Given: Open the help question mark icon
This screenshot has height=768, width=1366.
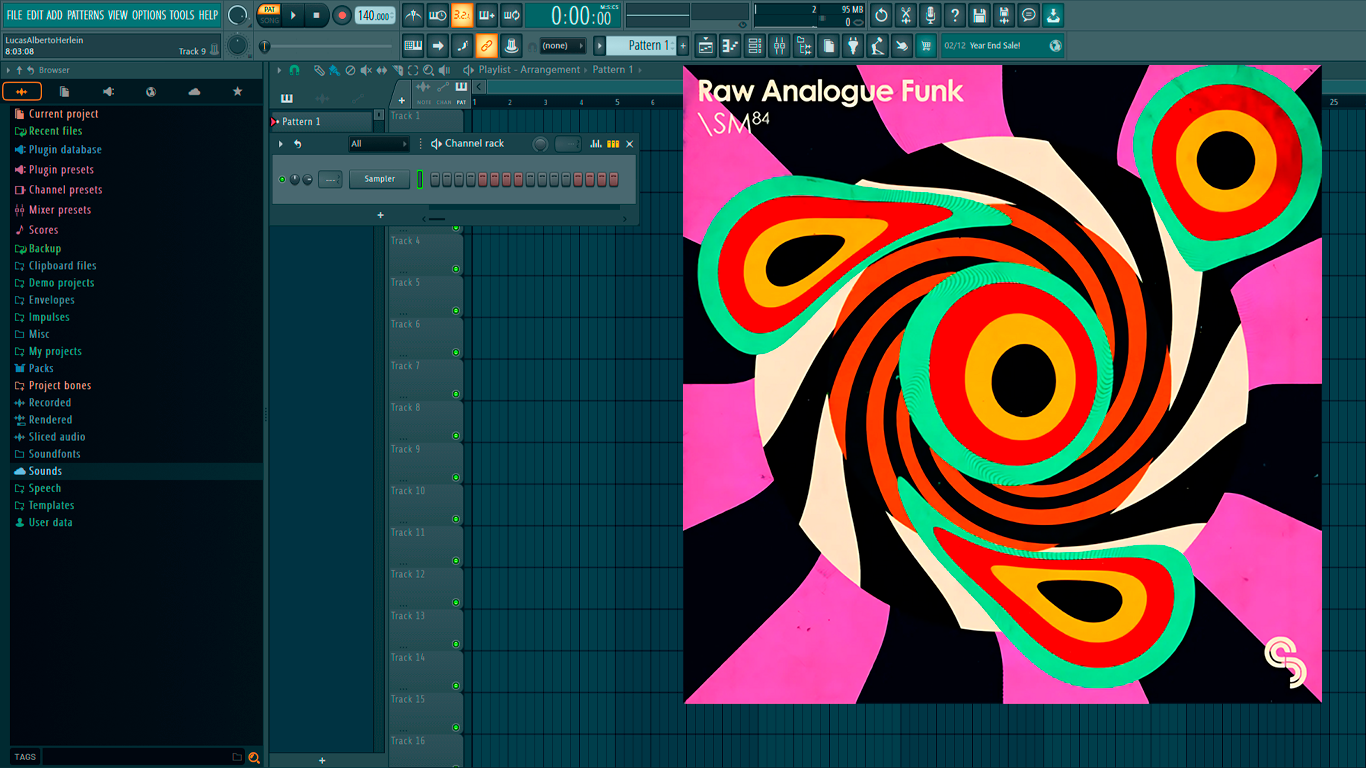Looking at the screenshot, I should coord(955,15).
